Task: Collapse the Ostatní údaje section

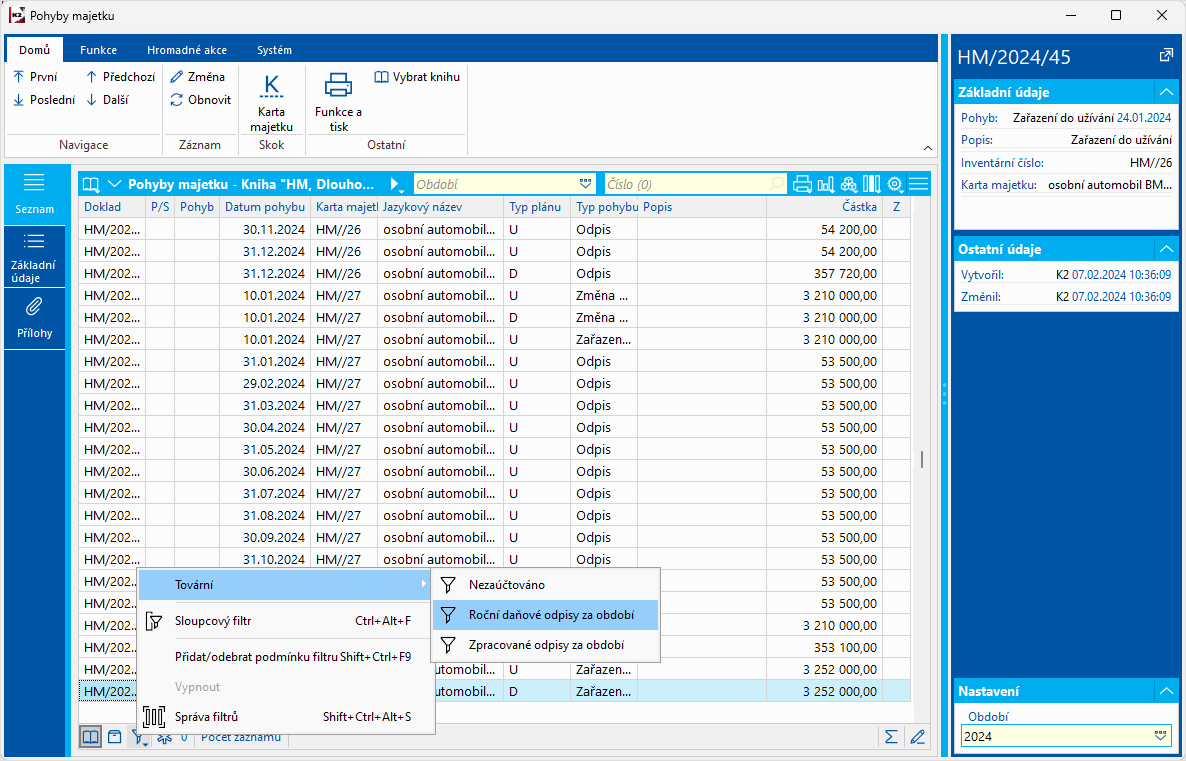Action: tap(1165, 249)
